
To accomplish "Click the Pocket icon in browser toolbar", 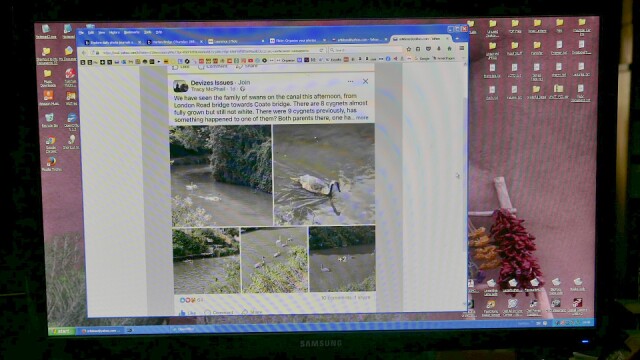I will click(x=428, y=49).
